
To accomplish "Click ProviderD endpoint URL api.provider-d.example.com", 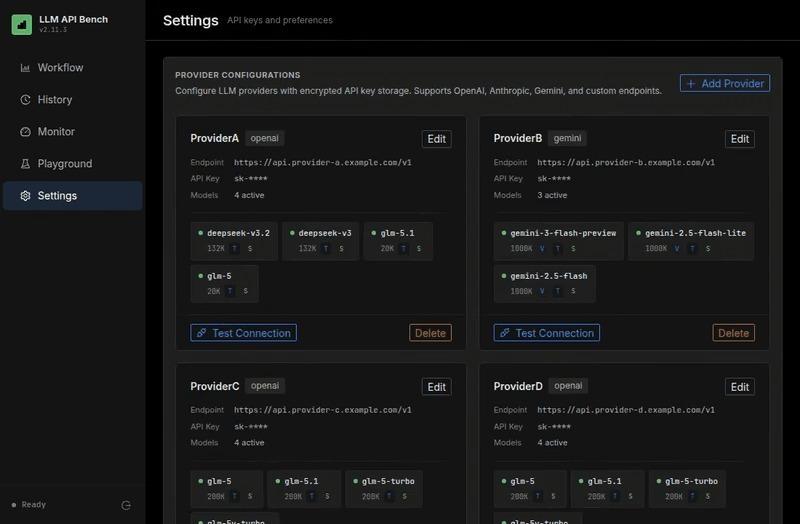I will pos(626,410).
